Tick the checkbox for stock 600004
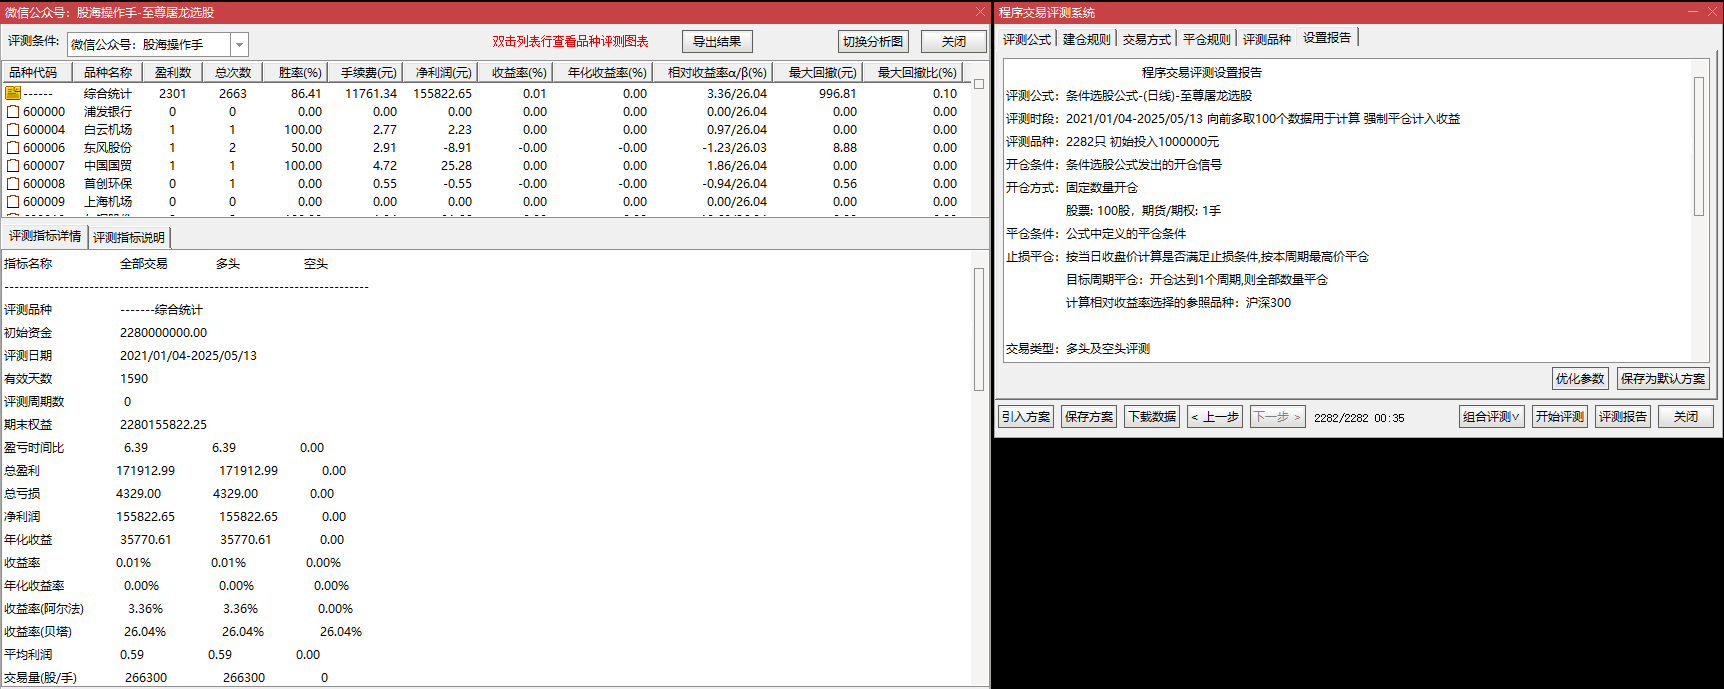Viewport: 1724px width, 689px height. click(x=13, y=130)
